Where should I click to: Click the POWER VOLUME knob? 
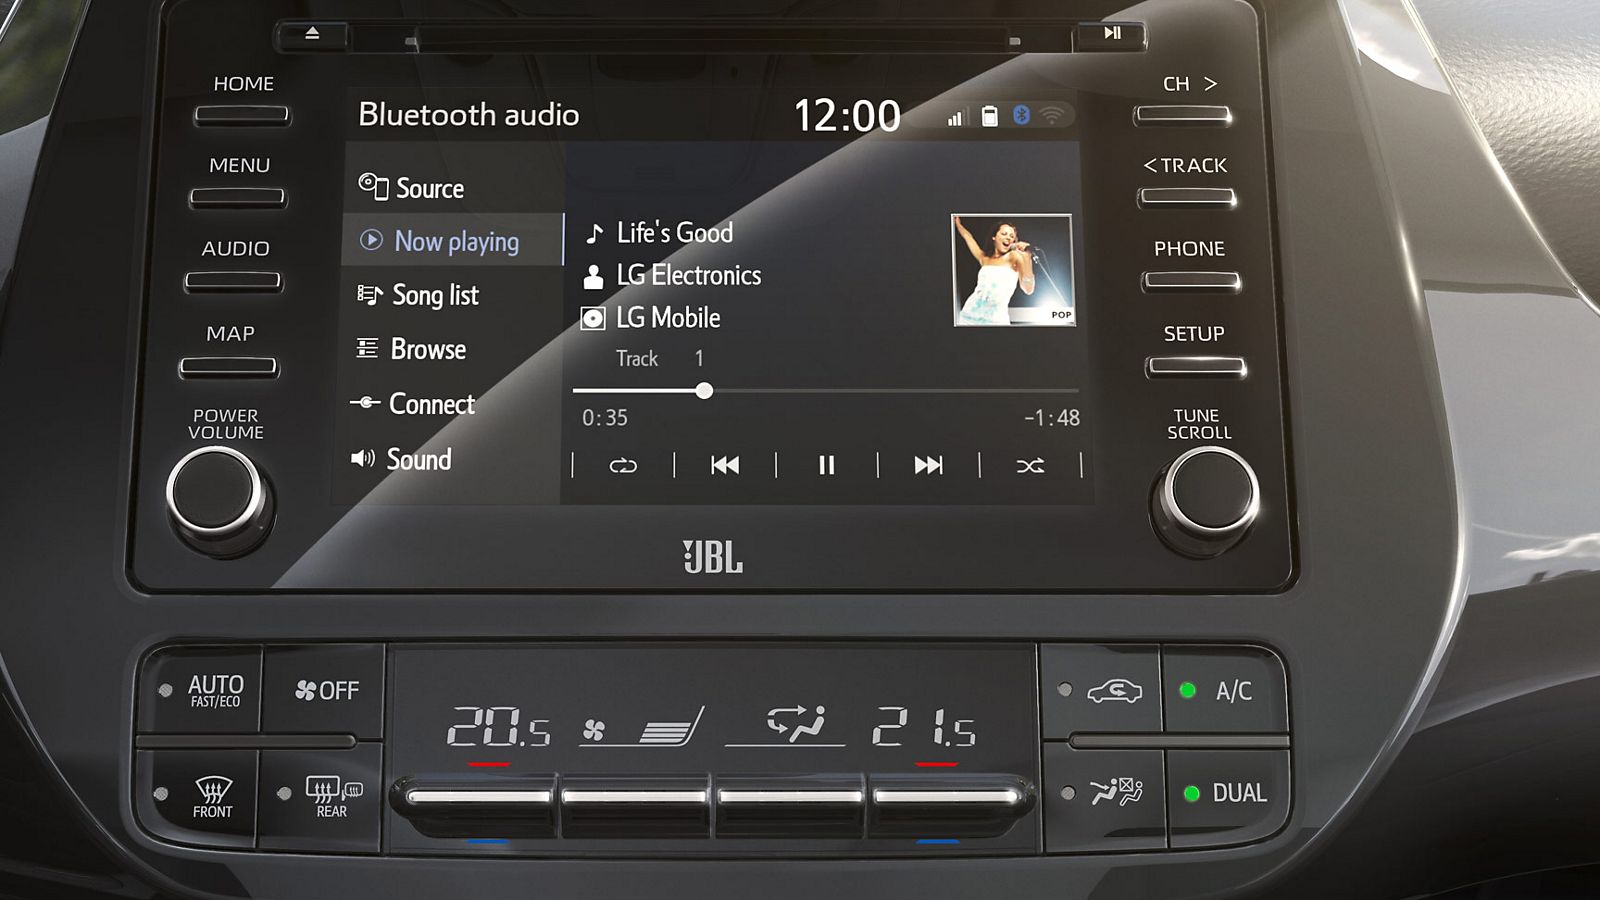tap(217, 493)
